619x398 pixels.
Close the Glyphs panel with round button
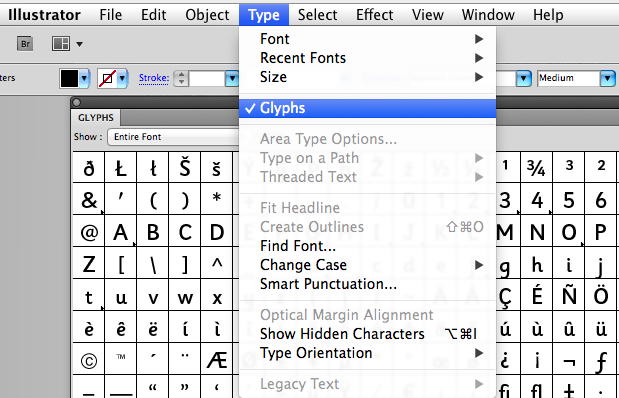77,103
